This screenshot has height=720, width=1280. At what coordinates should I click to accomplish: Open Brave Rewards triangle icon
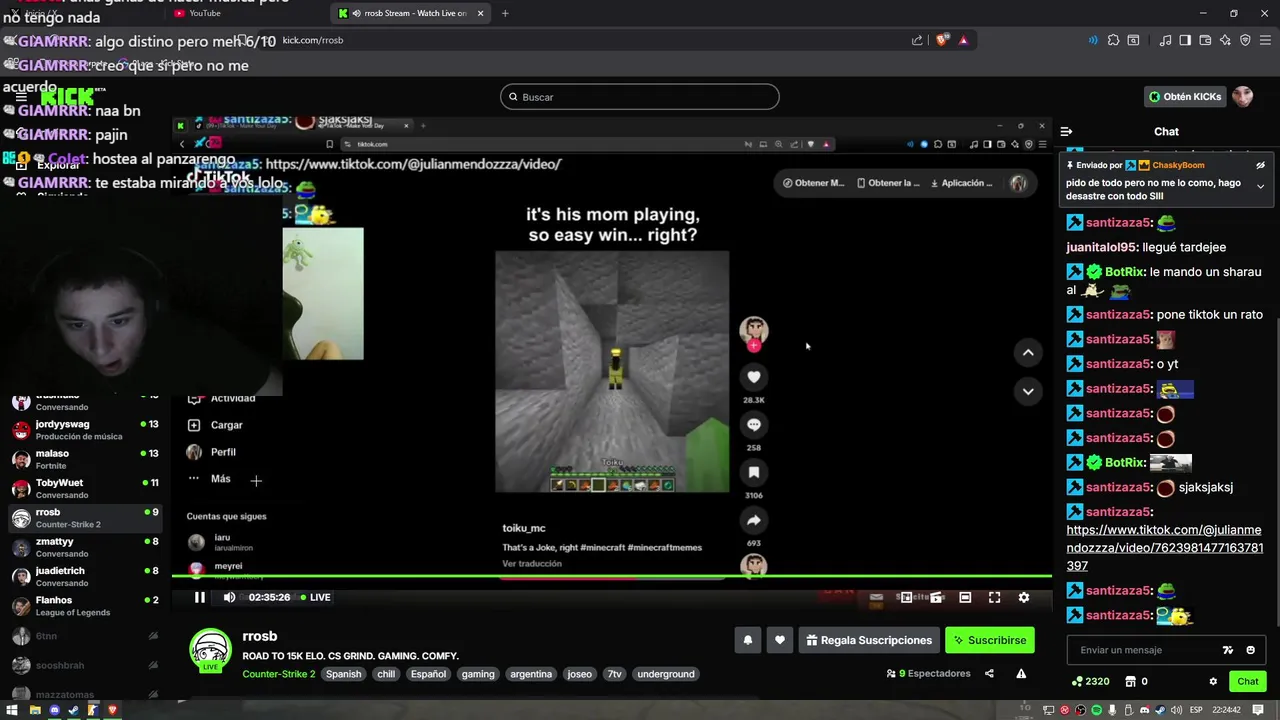click(x=963, y=40)
